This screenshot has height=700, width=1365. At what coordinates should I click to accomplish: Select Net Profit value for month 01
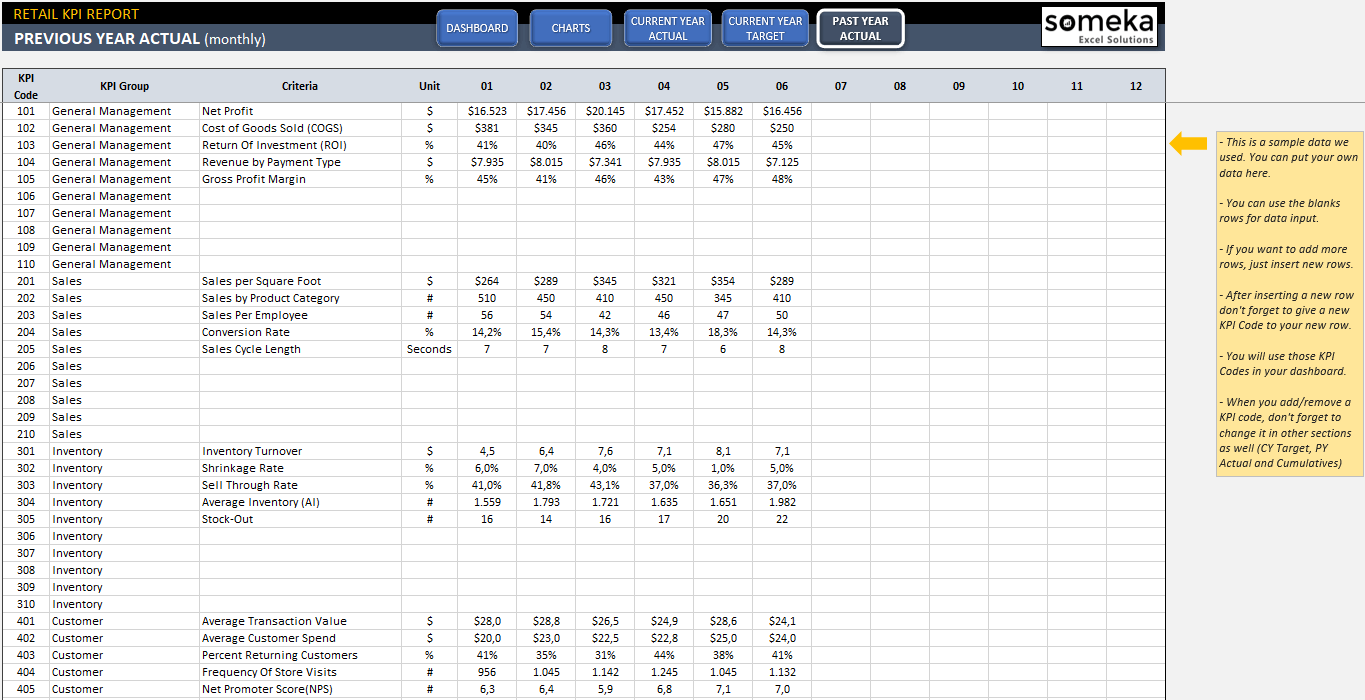pyautogui.click(x=487, y=111)
